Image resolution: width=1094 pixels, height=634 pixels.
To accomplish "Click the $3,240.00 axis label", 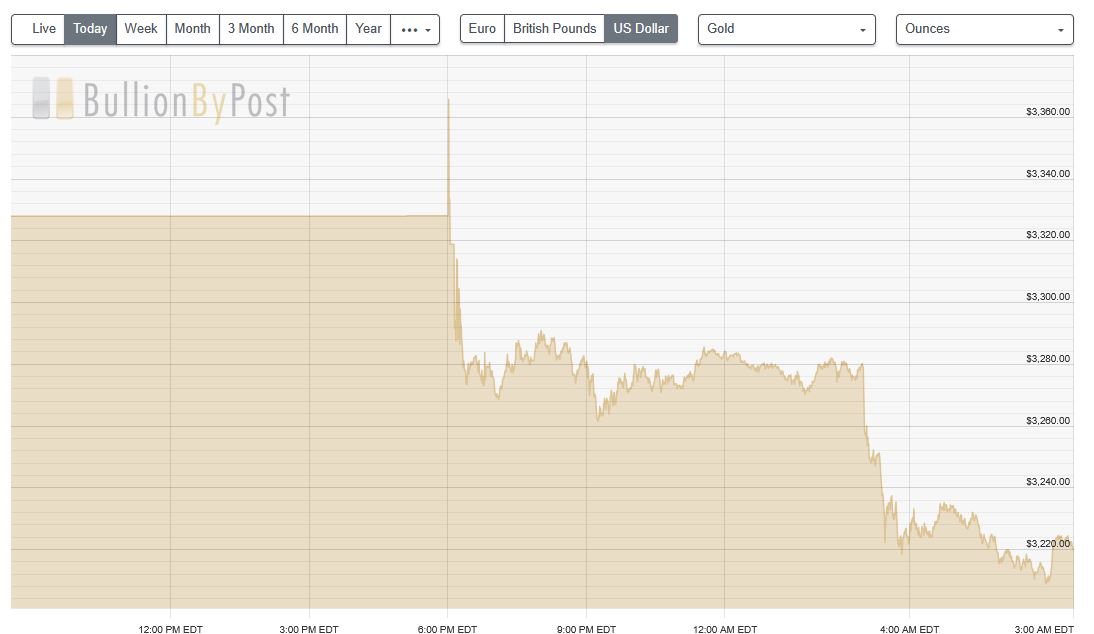I will [x=1047, y=482].
